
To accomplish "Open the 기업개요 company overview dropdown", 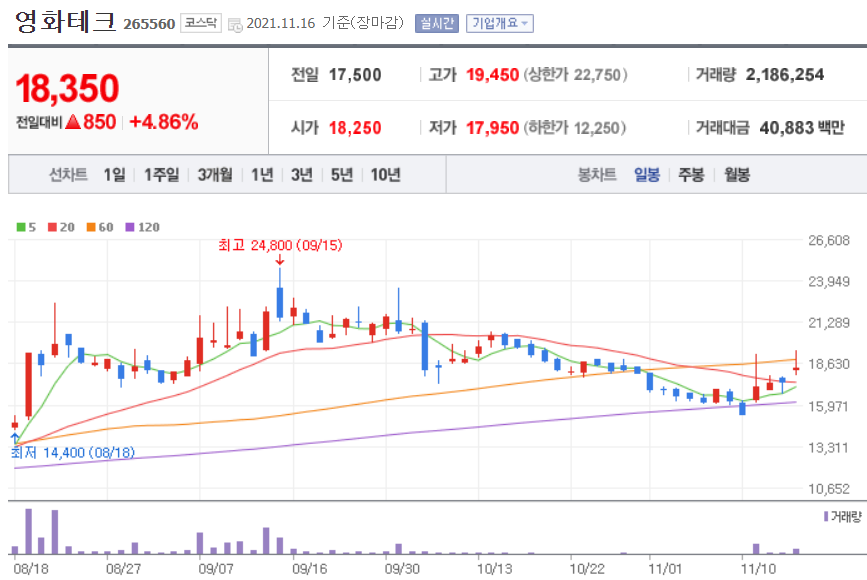I will click(500, 23).
